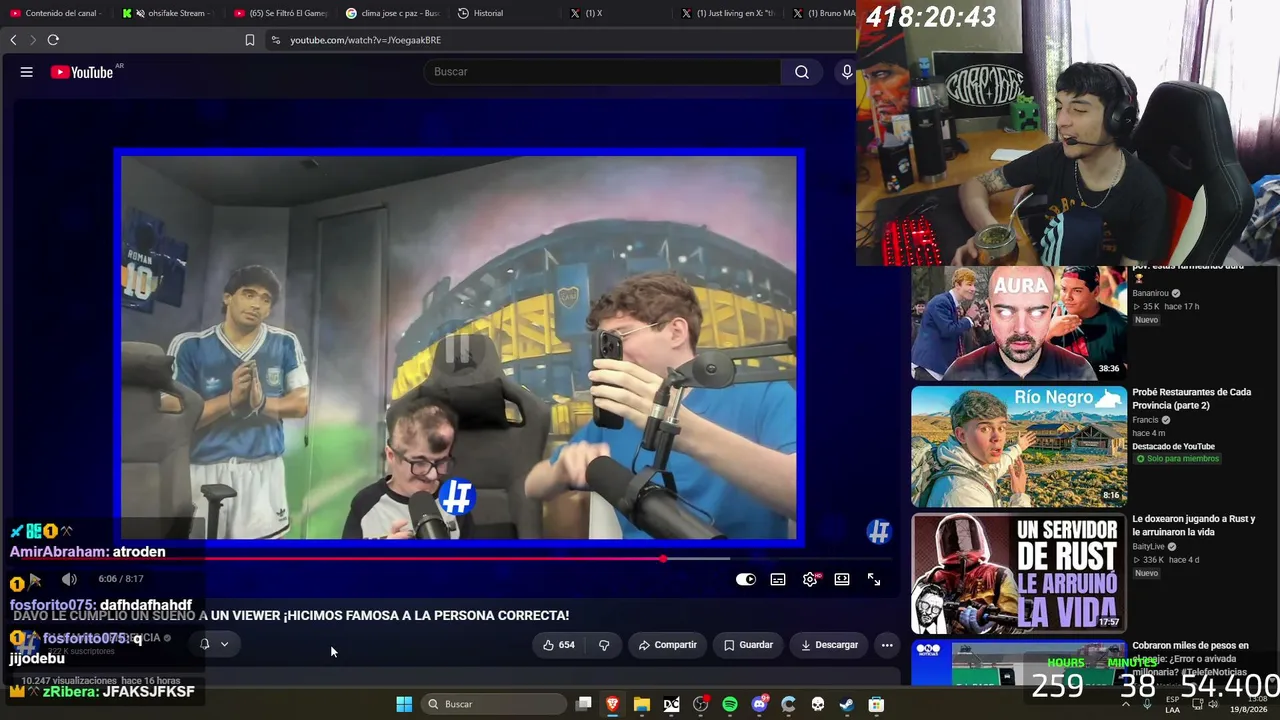Viewport: 1280px width, 720px height.
Task: Open Spotify from the taskbar
Action: tap(730, 704)
